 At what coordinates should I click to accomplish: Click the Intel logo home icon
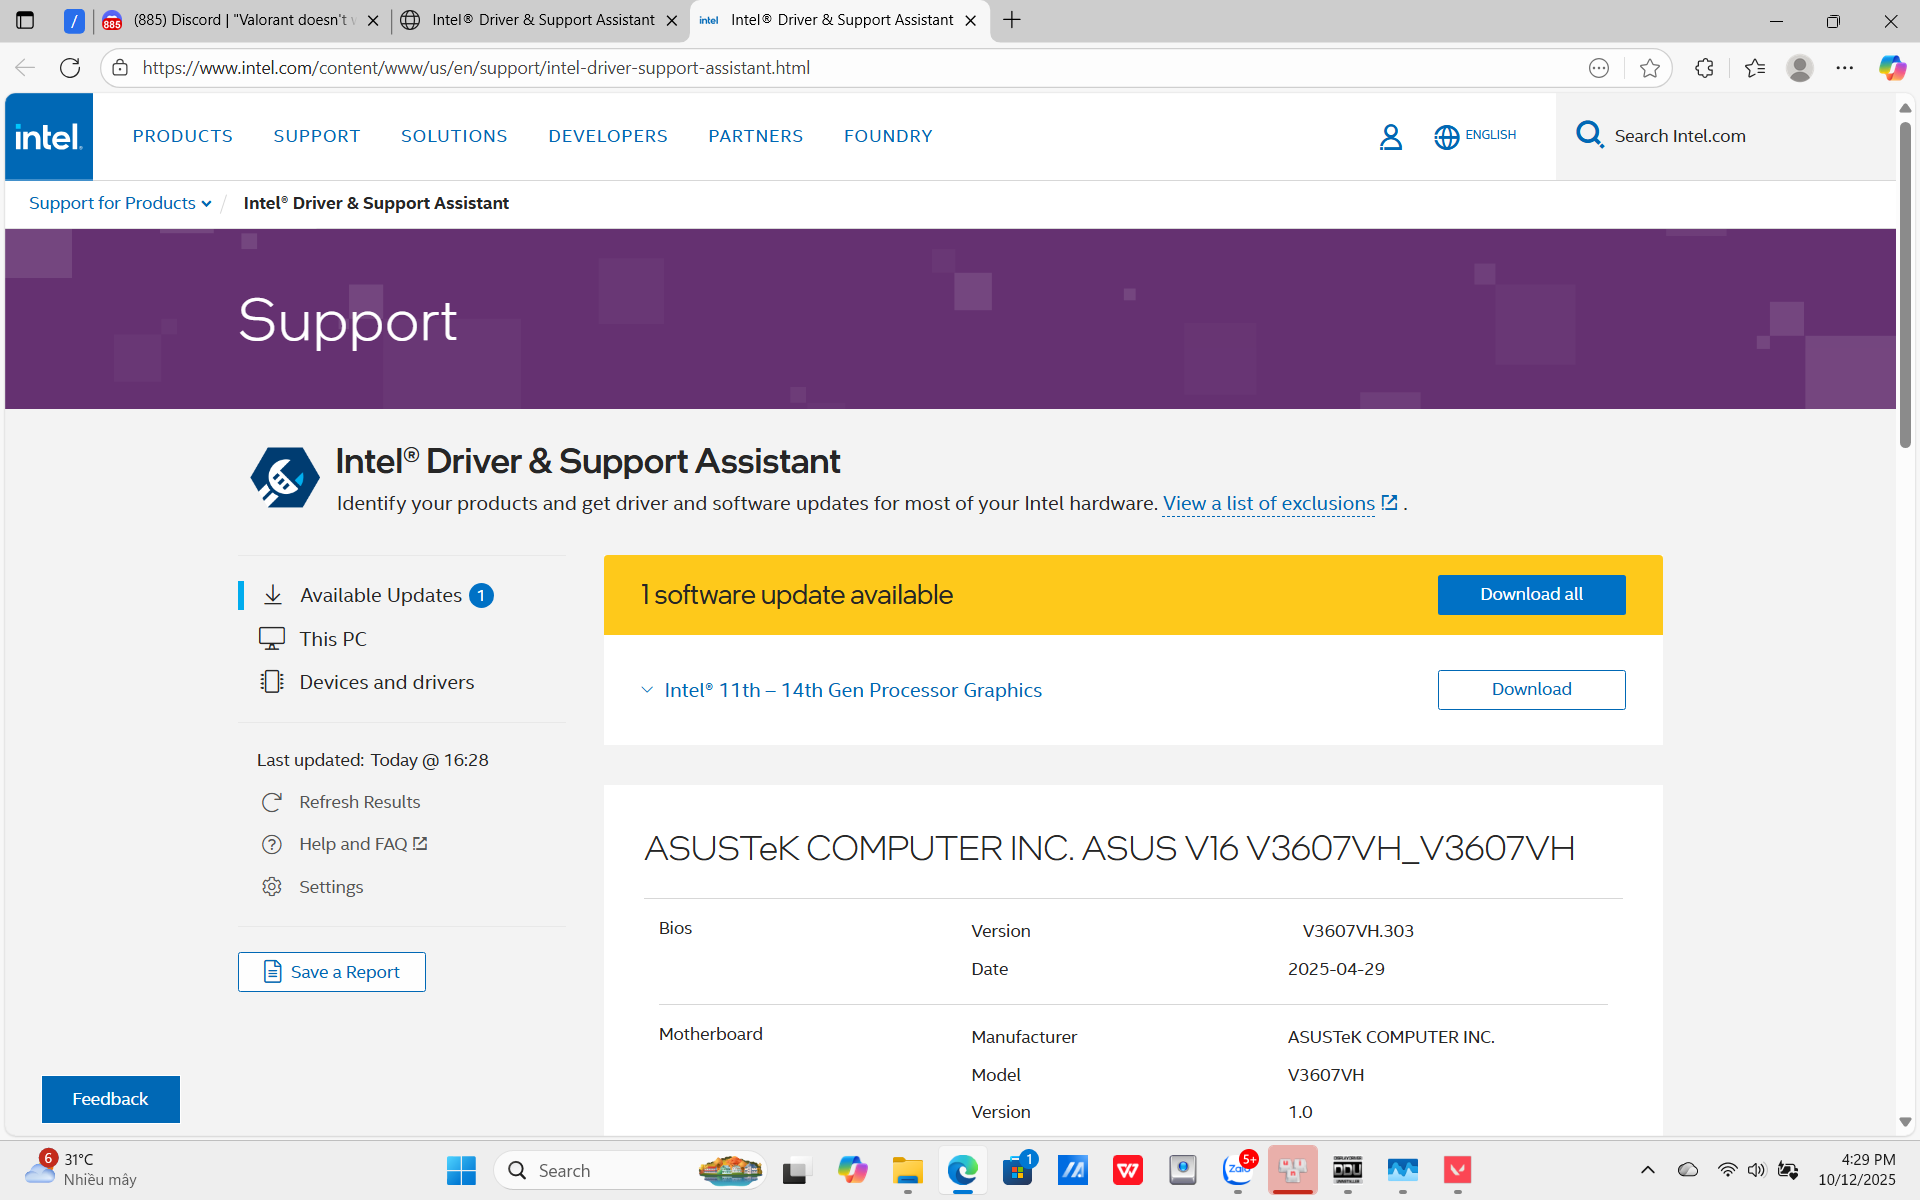[48, 137]
